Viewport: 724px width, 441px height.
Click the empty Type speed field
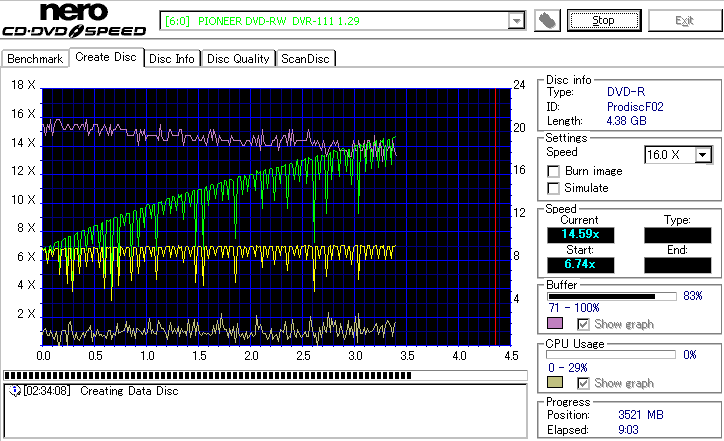tap(677, 235)
